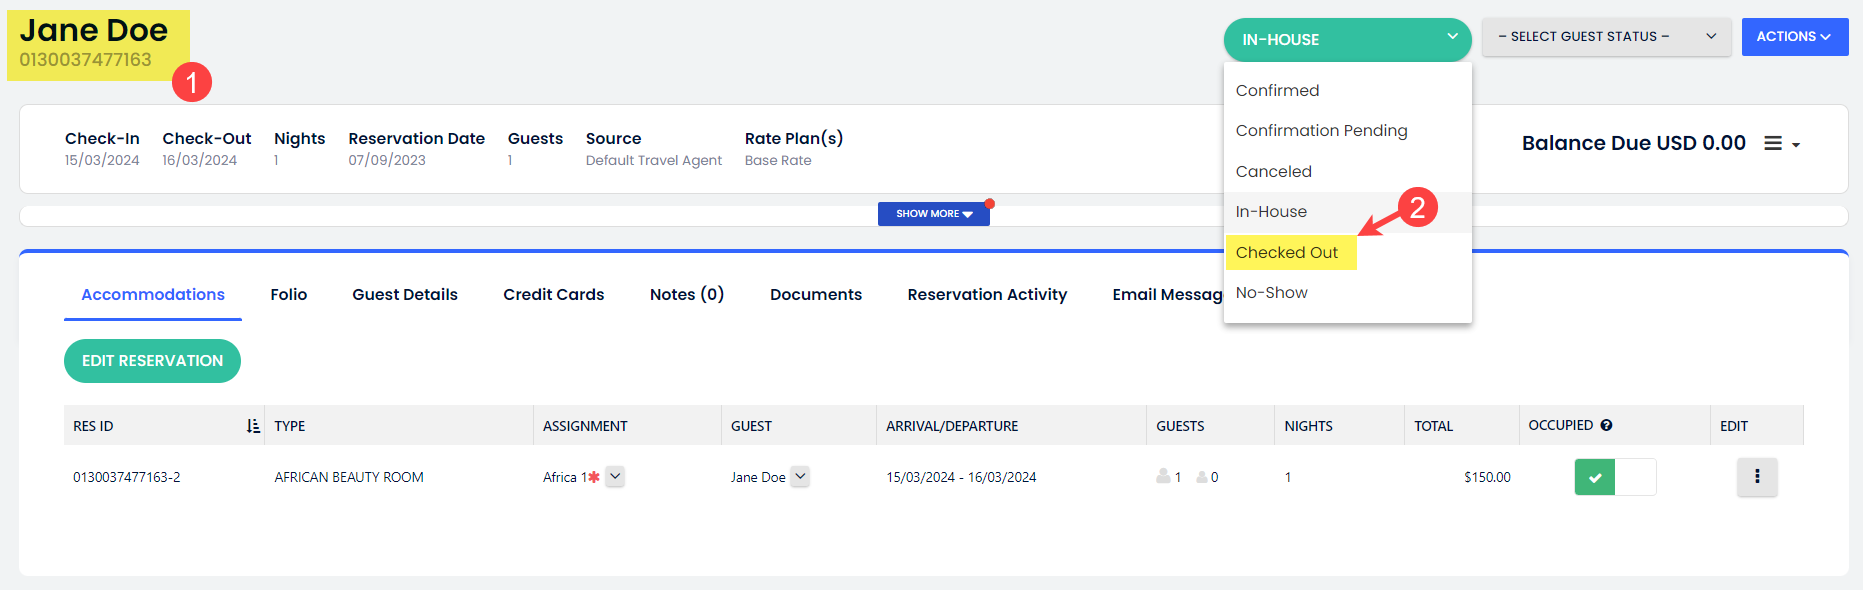Expand the Jane Doe guest dropdown
The image size is (1863, 590).
coord(799,477)
